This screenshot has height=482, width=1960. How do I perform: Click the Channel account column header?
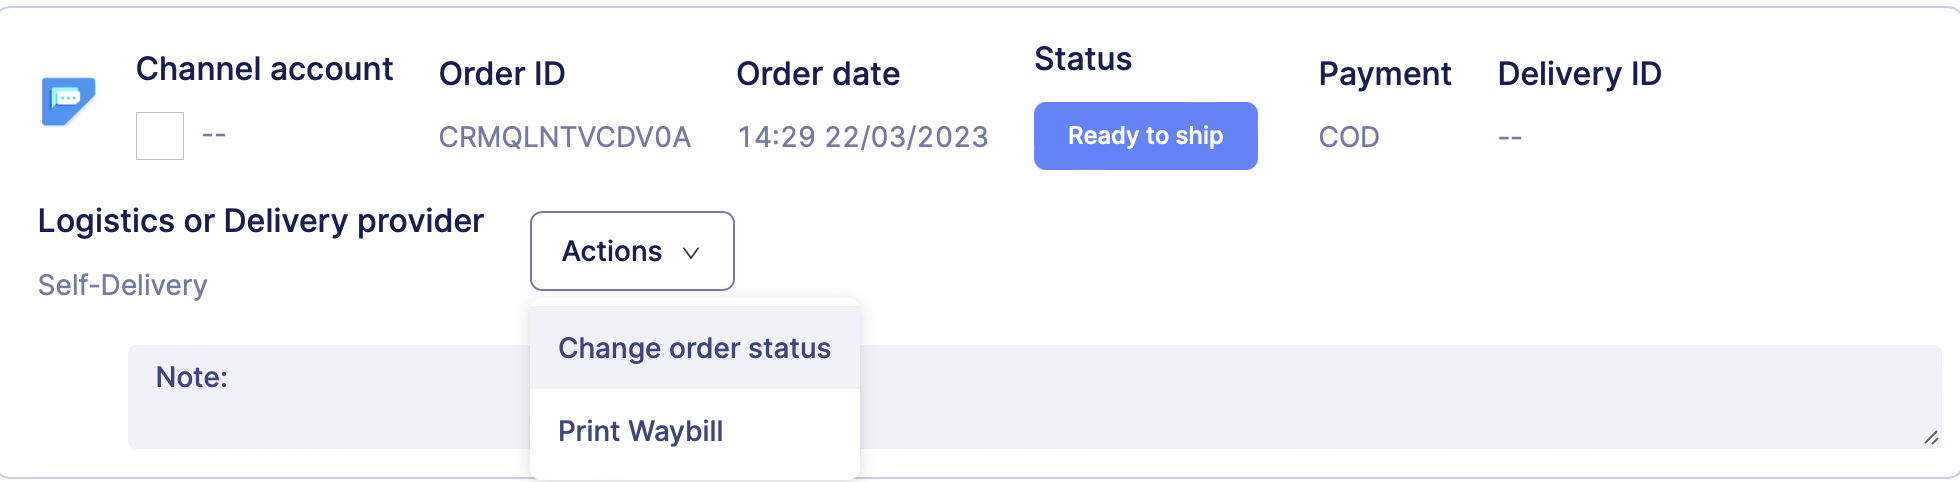pos(264,69)
